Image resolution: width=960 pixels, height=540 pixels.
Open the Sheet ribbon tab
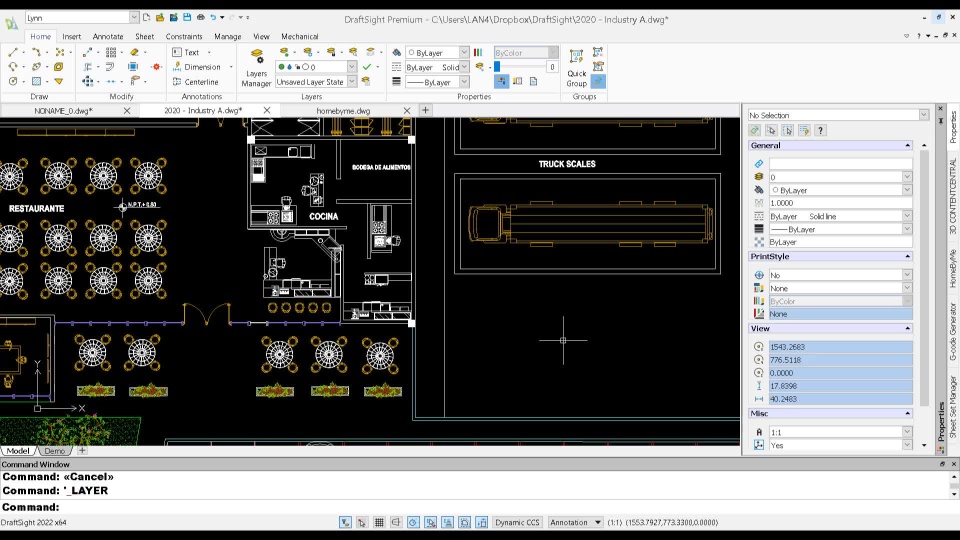pyautogui.click(x=144, y=37)
